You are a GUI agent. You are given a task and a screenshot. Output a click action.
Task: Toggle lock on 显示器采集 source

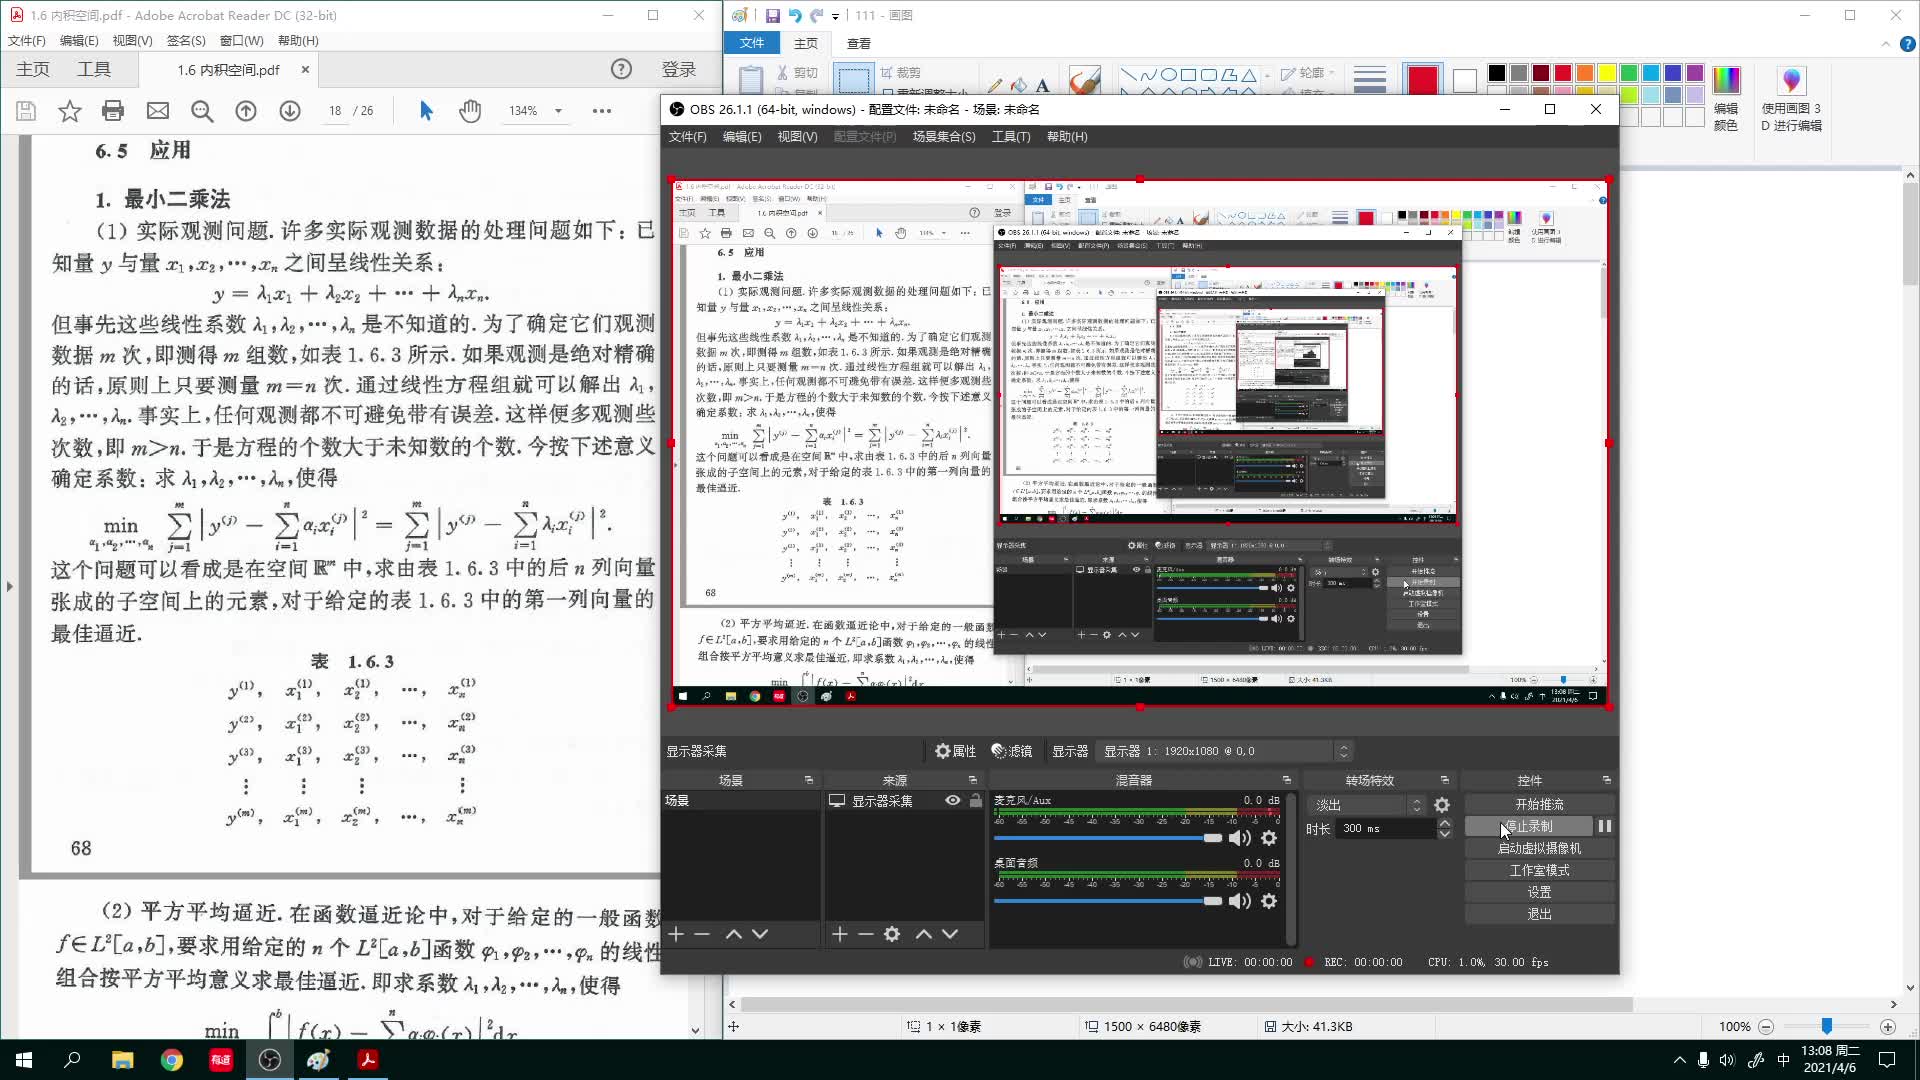976,801
